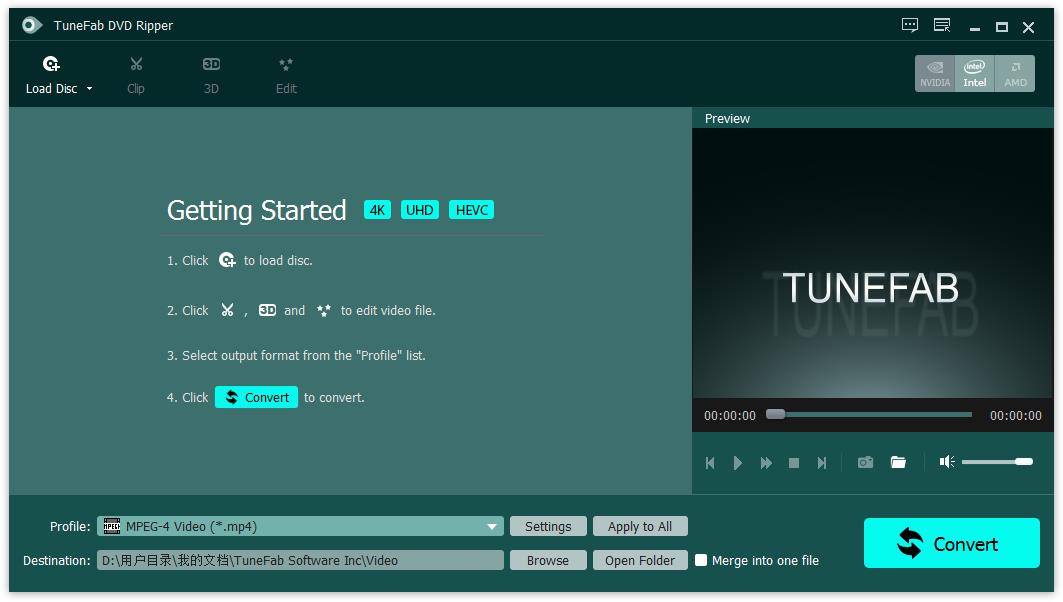This screenshot has height=602, width=1063.
Task: Open the feedback chat icon in title bar
Action: click(910, 26)
